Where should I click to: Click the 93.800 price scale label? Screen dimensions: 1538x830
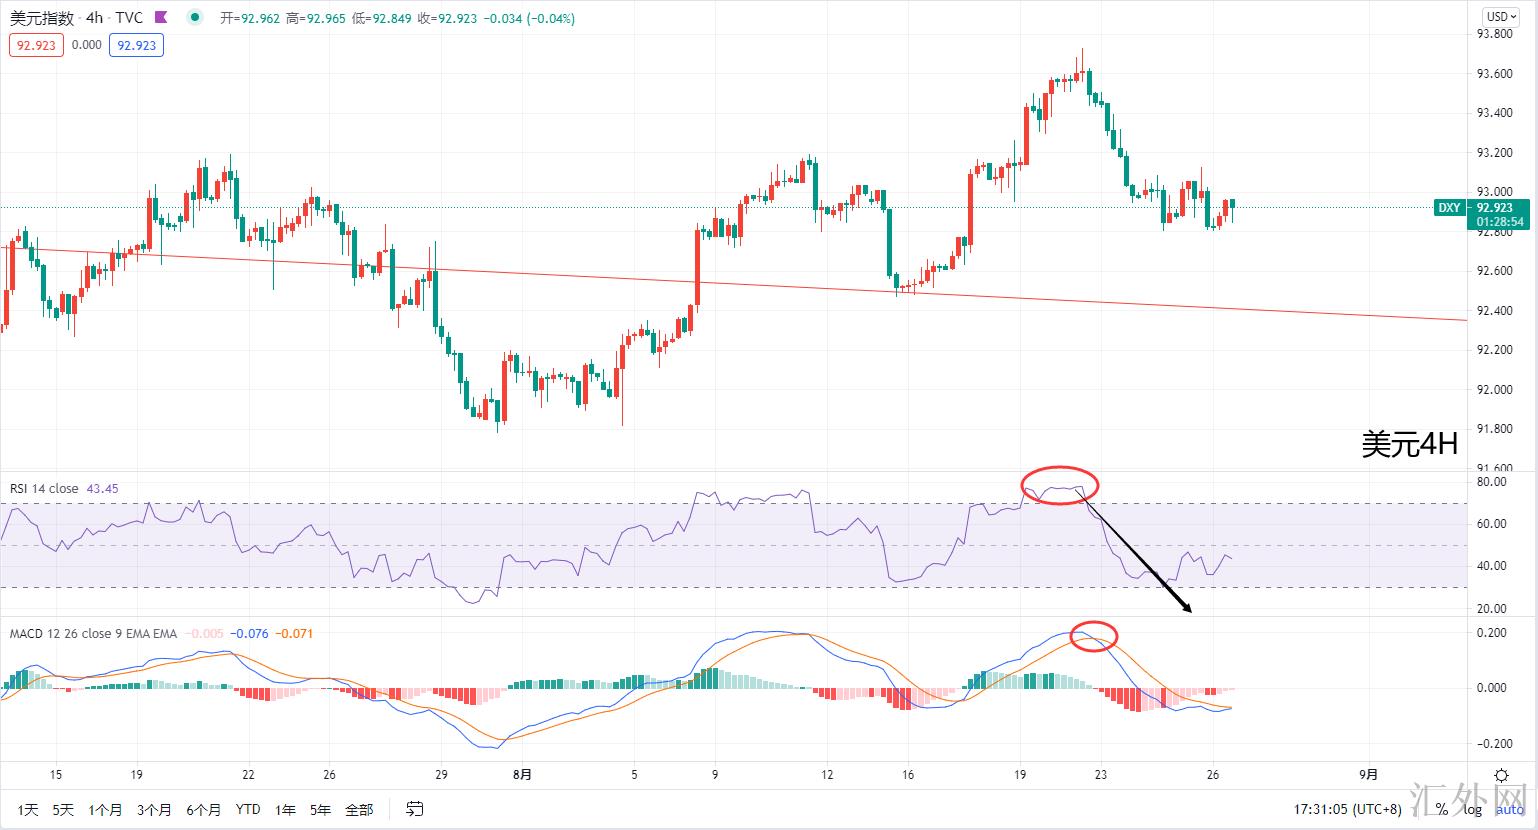tap(1494, 34)
